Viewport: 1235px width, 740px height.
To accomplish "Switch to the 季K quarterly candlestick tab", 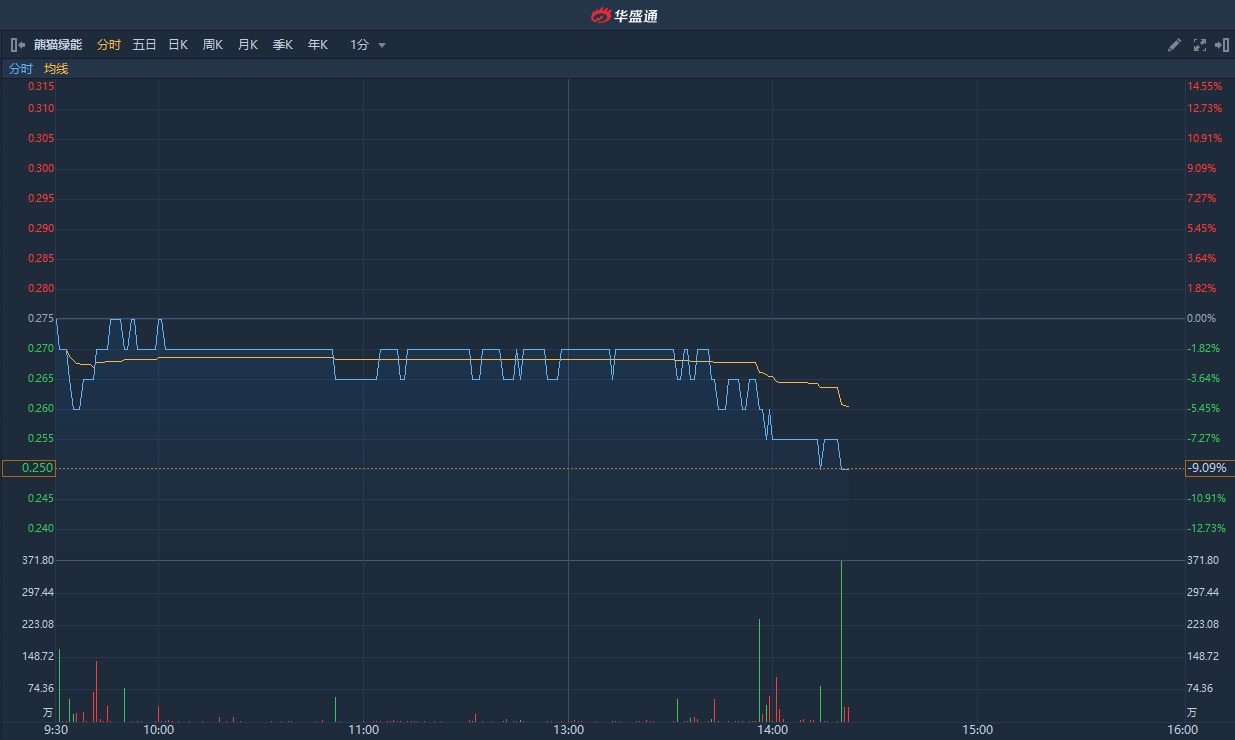I will pos(283,45).
